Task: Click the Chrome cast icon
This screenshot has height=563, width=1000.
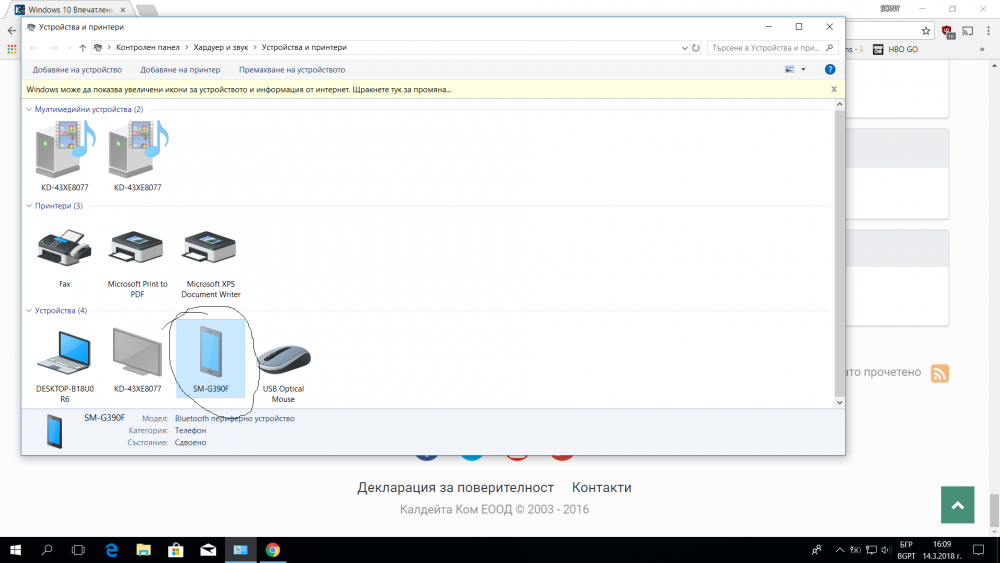Action: (967, 31)
